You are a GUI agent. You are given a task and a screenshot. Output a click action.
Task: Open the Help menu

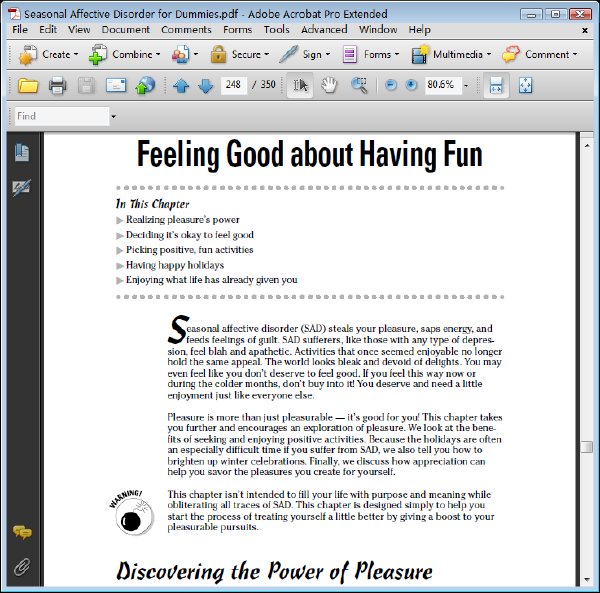point(419,29)
